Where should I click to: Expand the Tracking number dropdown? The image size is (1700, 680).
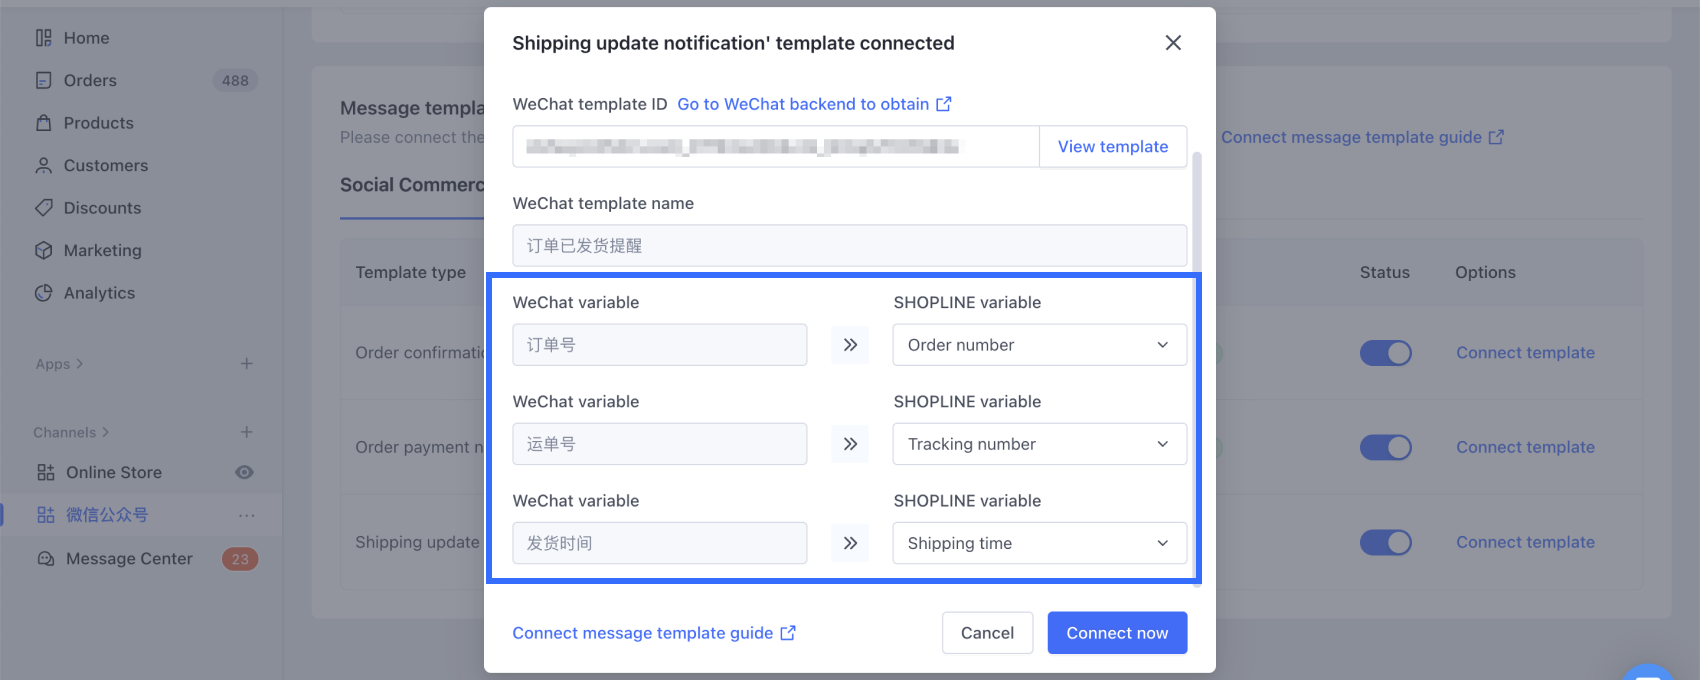pyautogui.click(x=1039, y=444)
